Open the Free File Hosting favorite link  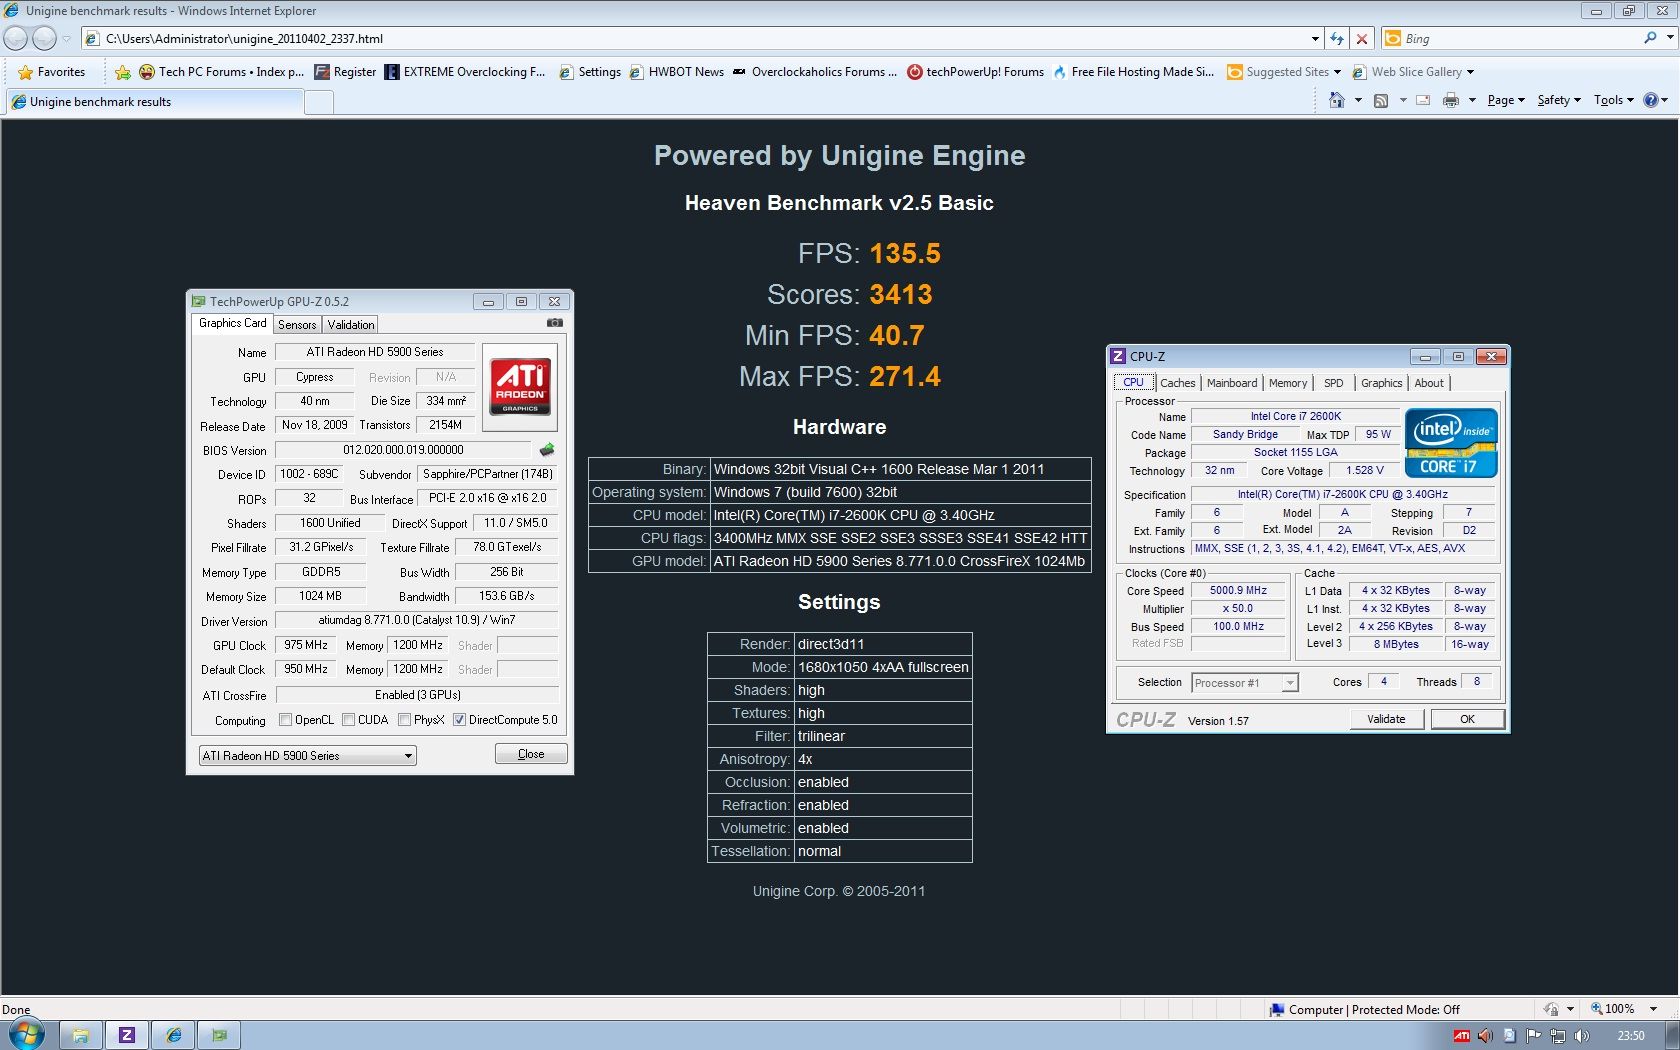1133,72
